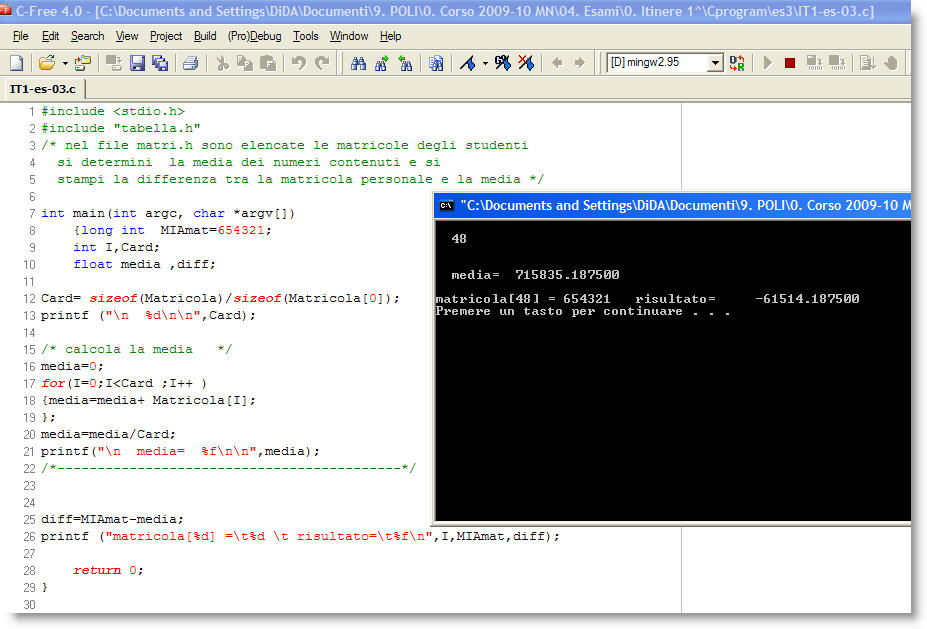
Task: Click the grayed document-with-arrow icon
Action: click(868, 63)
